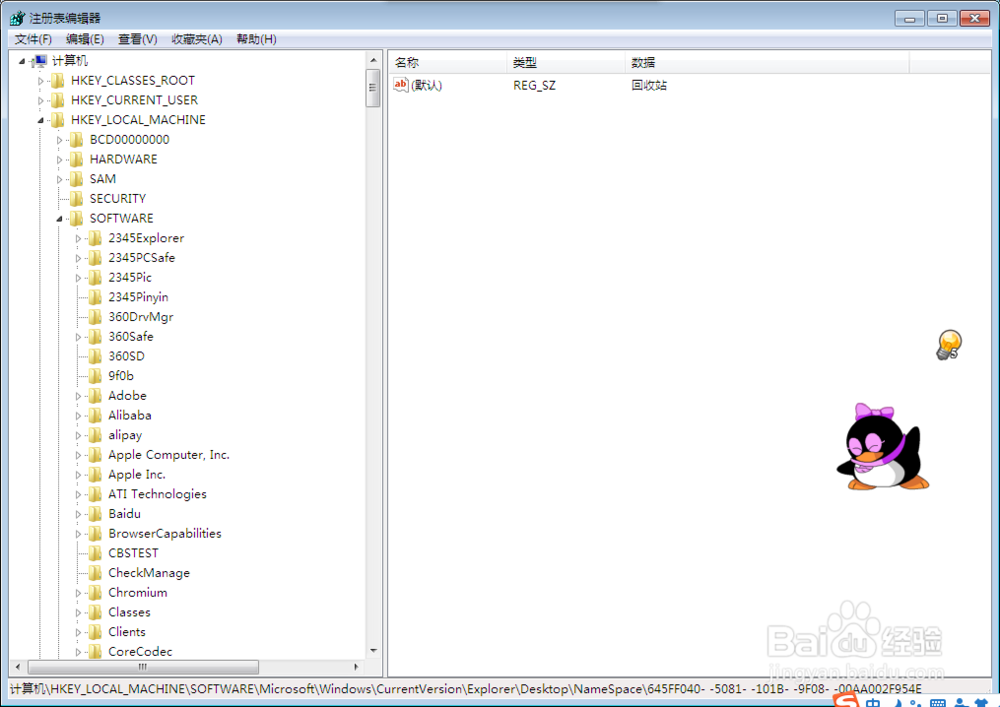Open the 文件(F) menu
The image size is (1000, 707).
click(33, 40)
